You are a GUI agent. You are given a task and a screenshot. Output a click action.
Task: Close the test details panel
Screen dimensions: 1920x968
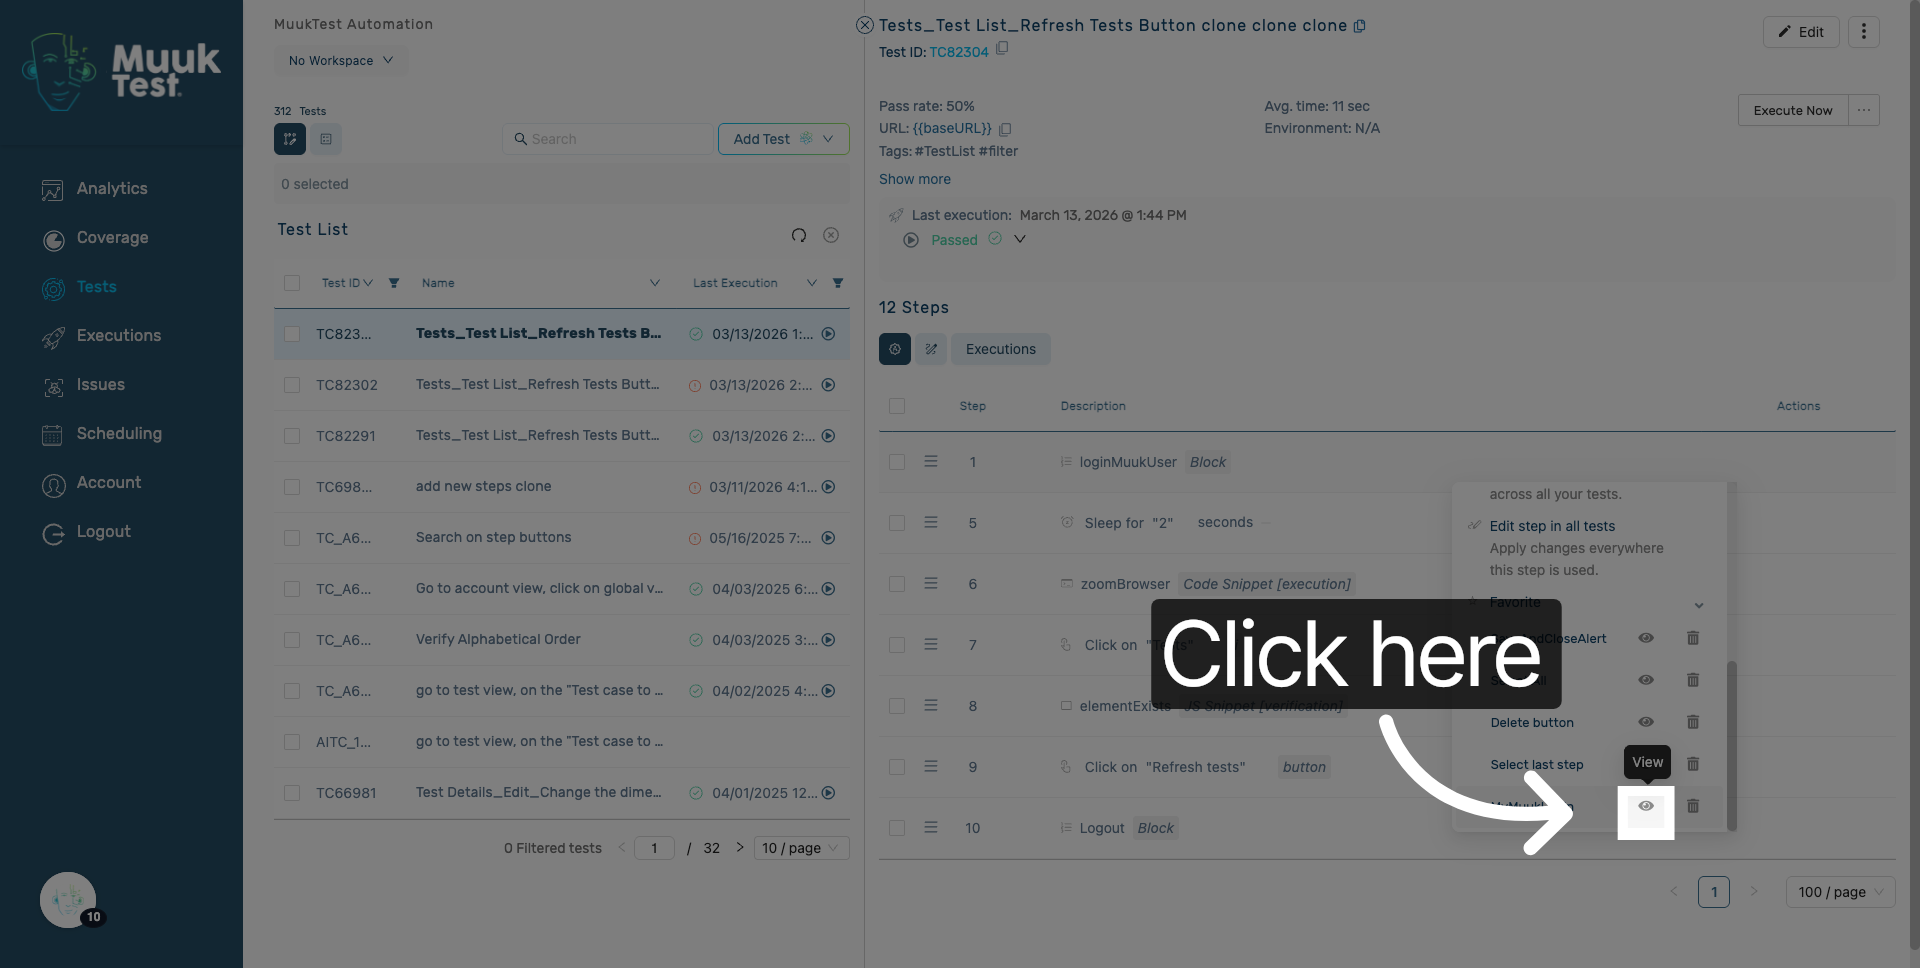point(865,25)
